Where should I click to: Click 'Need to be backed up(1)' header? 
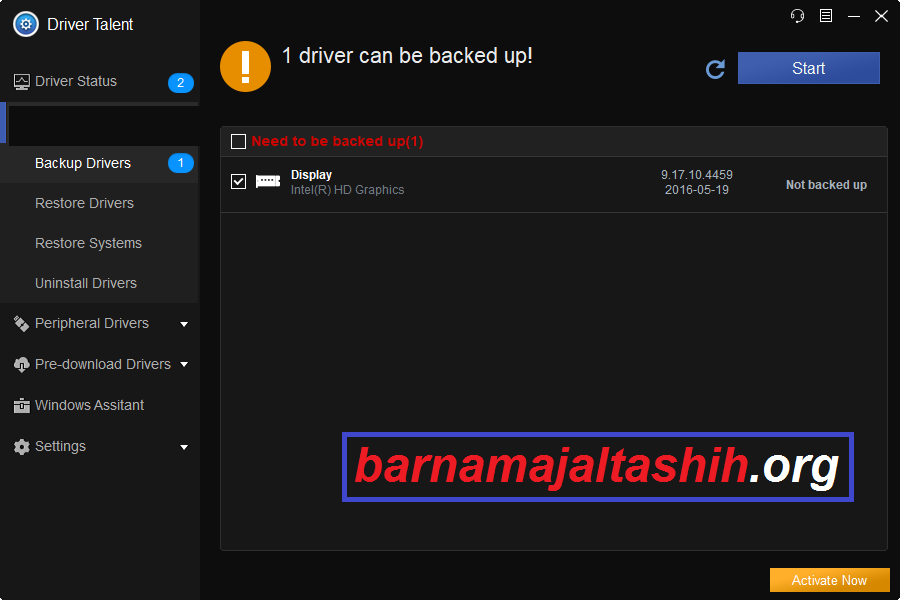(338, 141)
